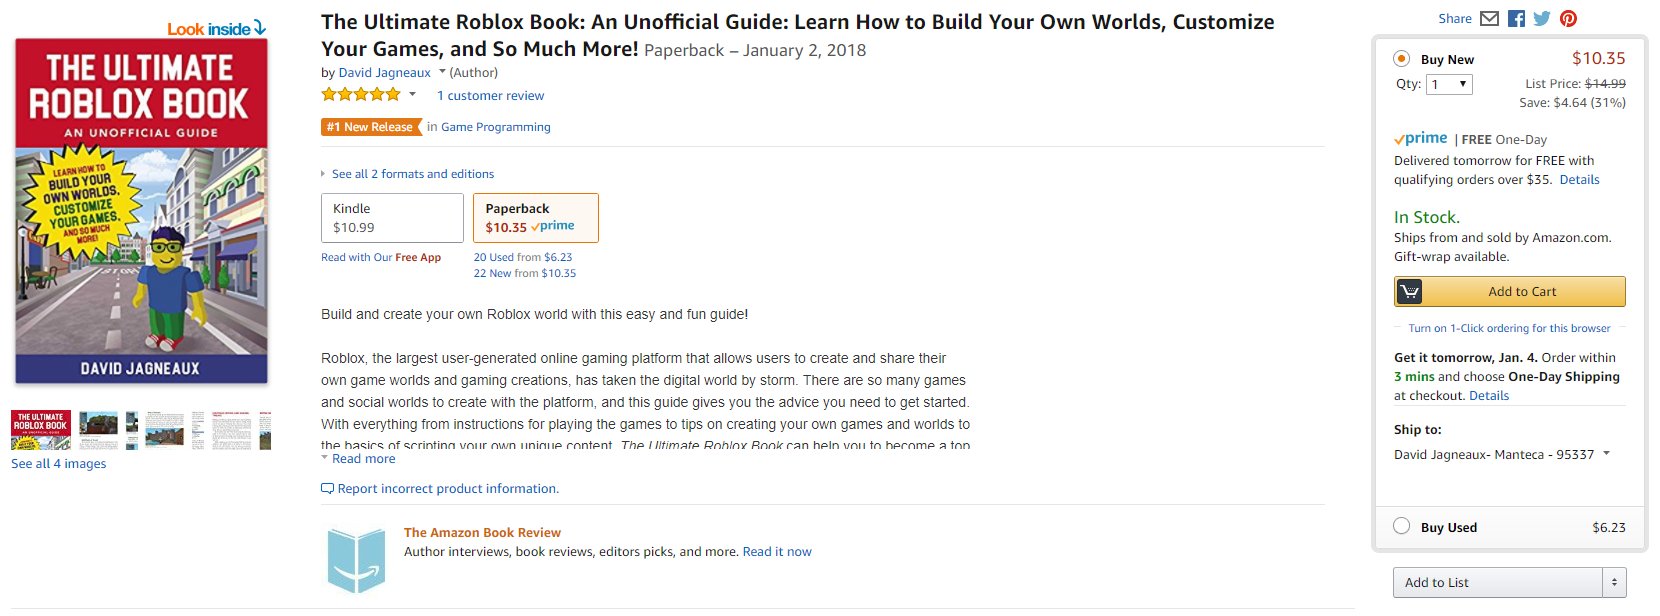Expand Read more in book description
Viewport: 1660px width, 616px height.
pyautogui.click(x=363, y=459)
